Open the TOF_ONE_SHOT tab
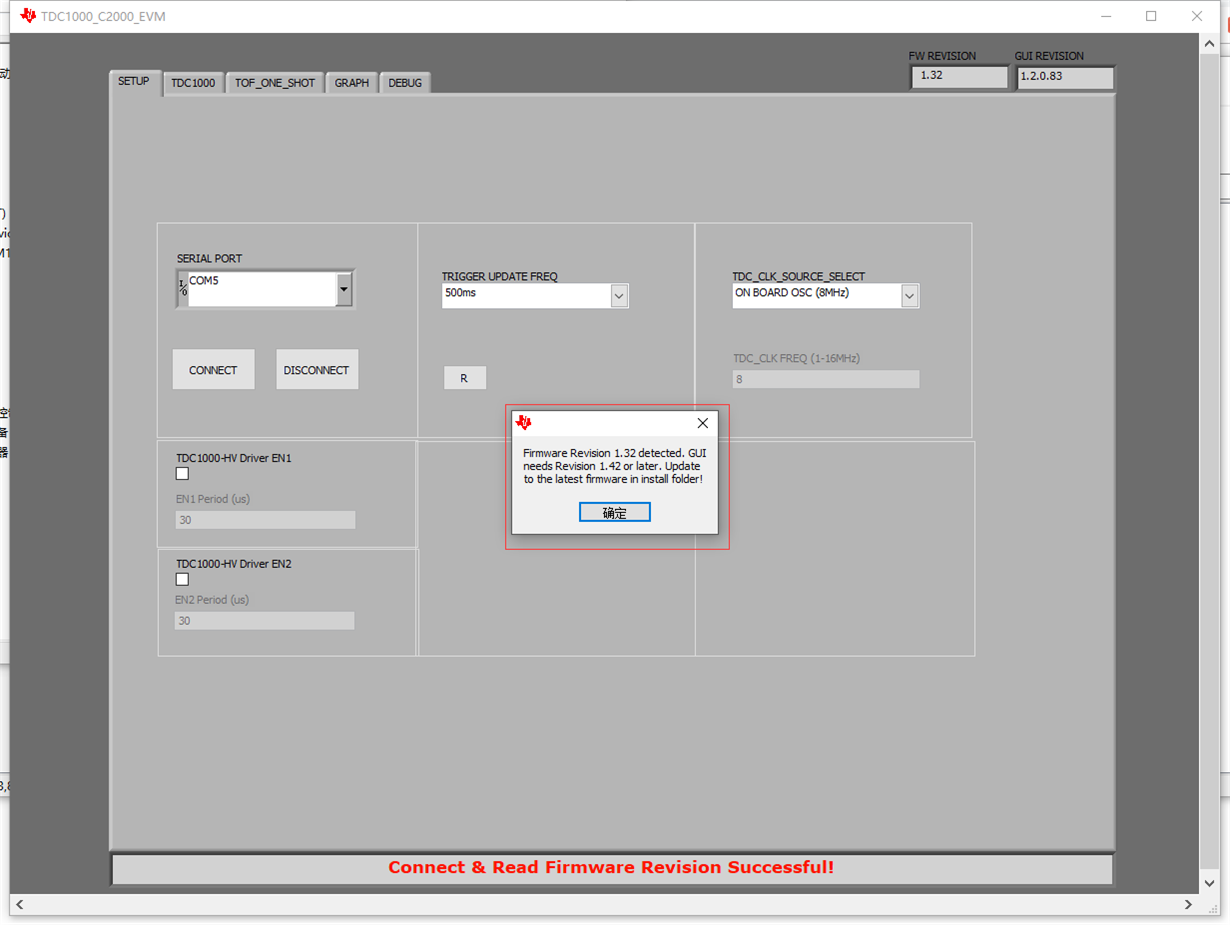1230x925 pixels. [x=275, y=83]
